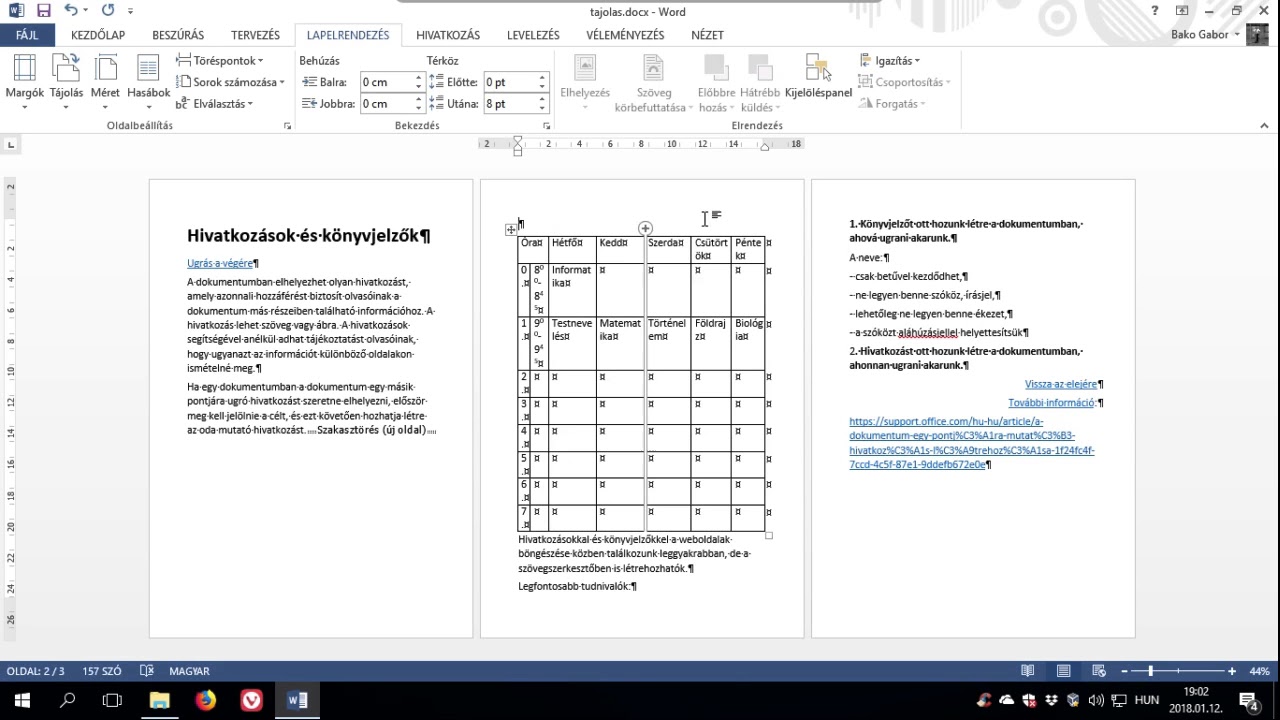Viewport: 1280px width, 720px height.
Task: Click the insert column plus marker above table
Action: (645, 229)
